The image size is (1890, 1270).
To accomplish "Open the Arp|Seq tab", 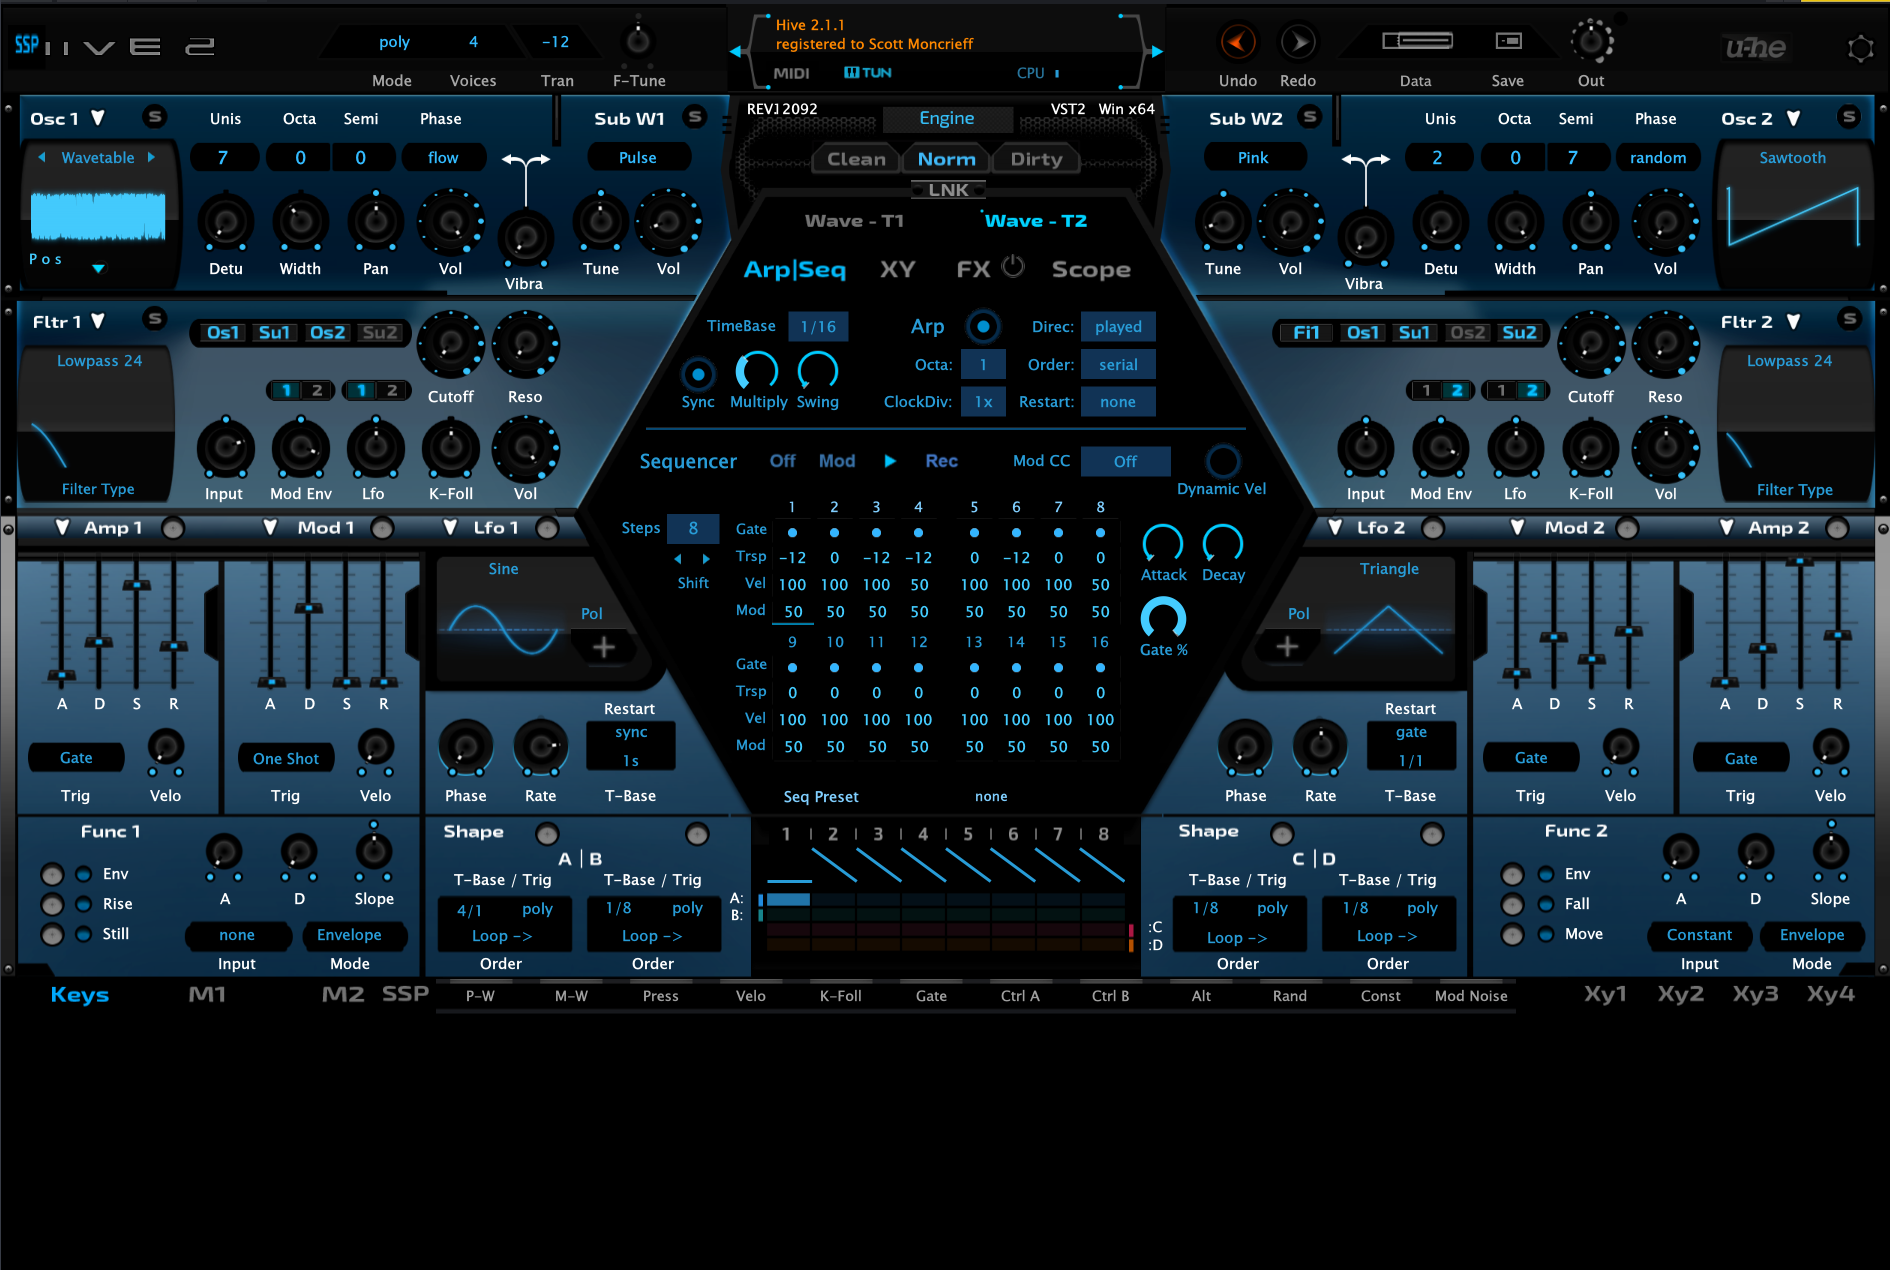I will [x=795, y=269].
